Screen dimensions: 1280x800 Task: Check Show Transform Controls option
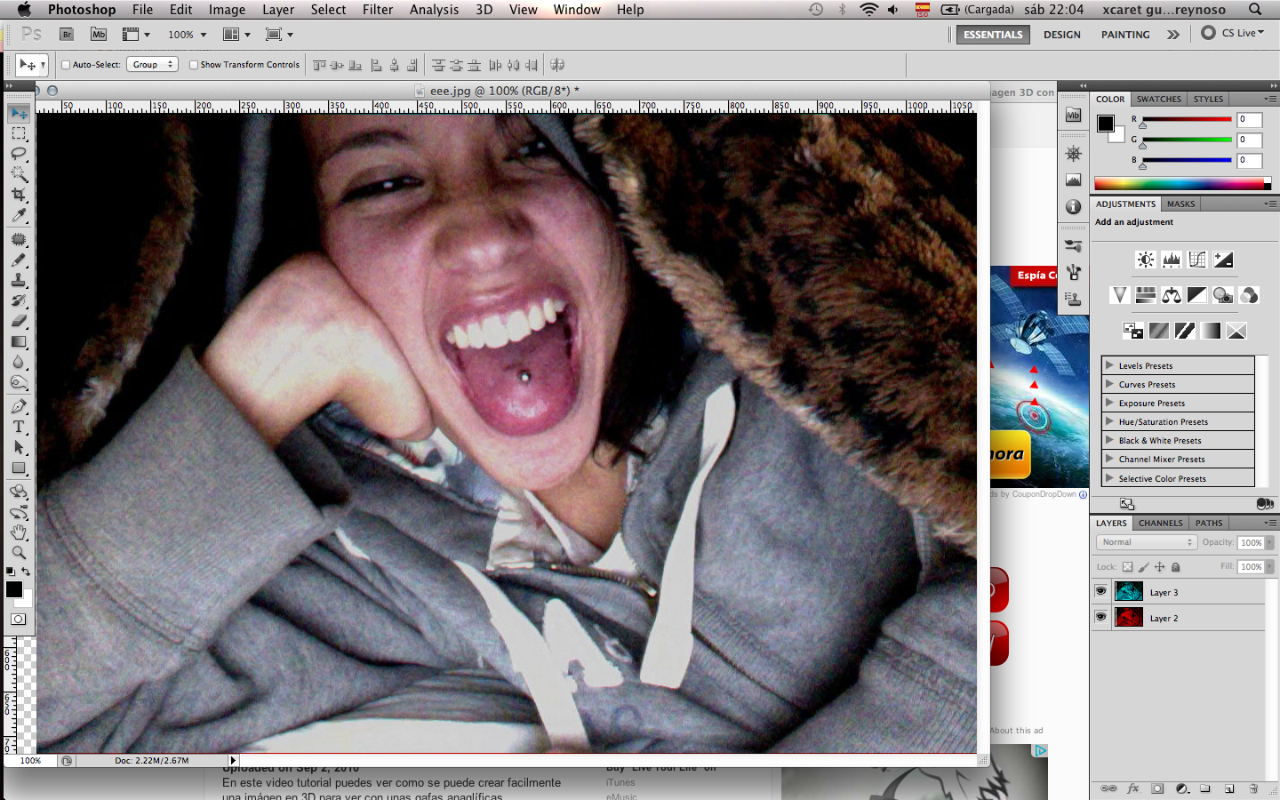coord(193,65)
